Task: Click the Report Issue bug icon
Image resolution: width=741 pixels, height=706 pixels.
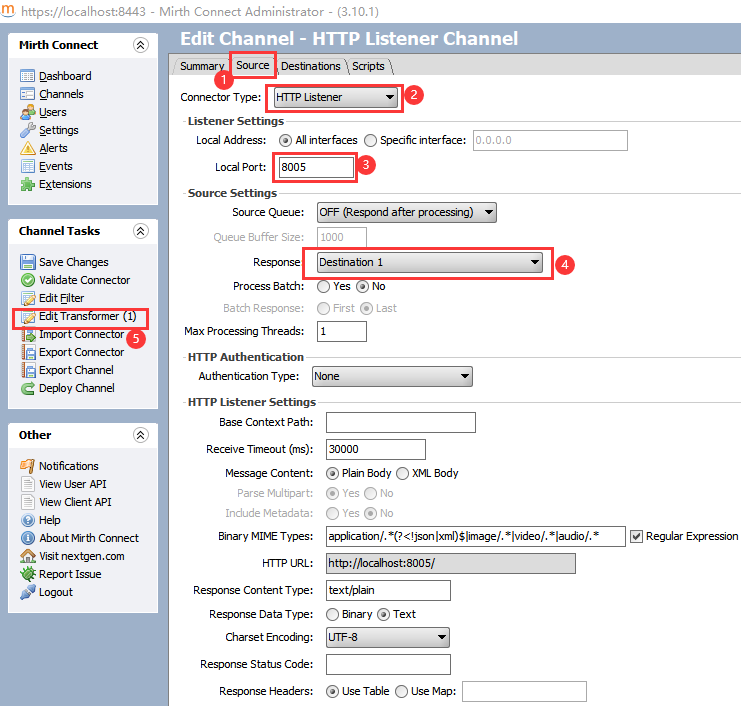Action: point(27,574)
